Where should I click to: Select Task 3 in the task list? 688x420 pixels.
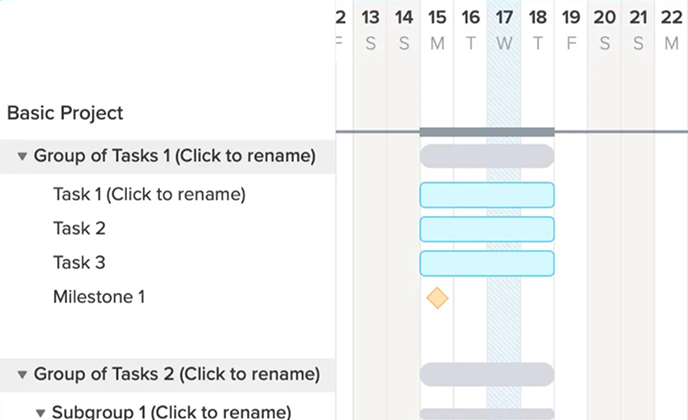click(79, 262)
